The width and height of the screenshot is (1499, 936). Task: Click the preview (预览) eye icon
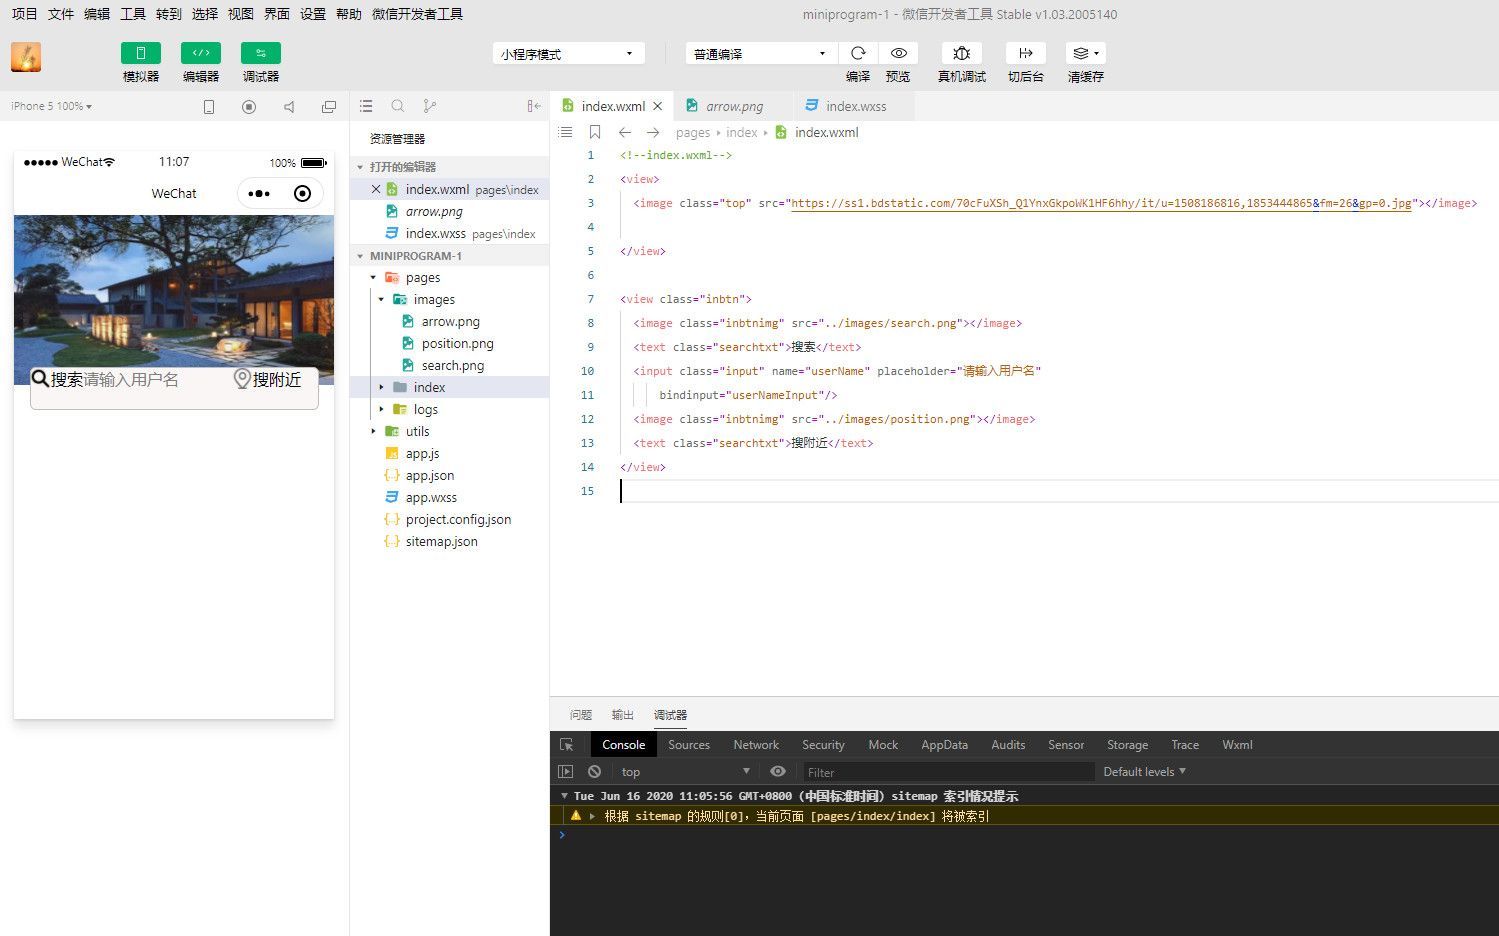click(x=898, y=53)
